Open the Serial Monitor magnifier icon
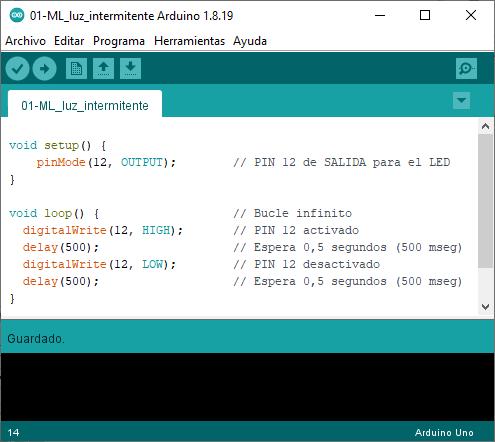The image size is (495, 442). [466, 69]
